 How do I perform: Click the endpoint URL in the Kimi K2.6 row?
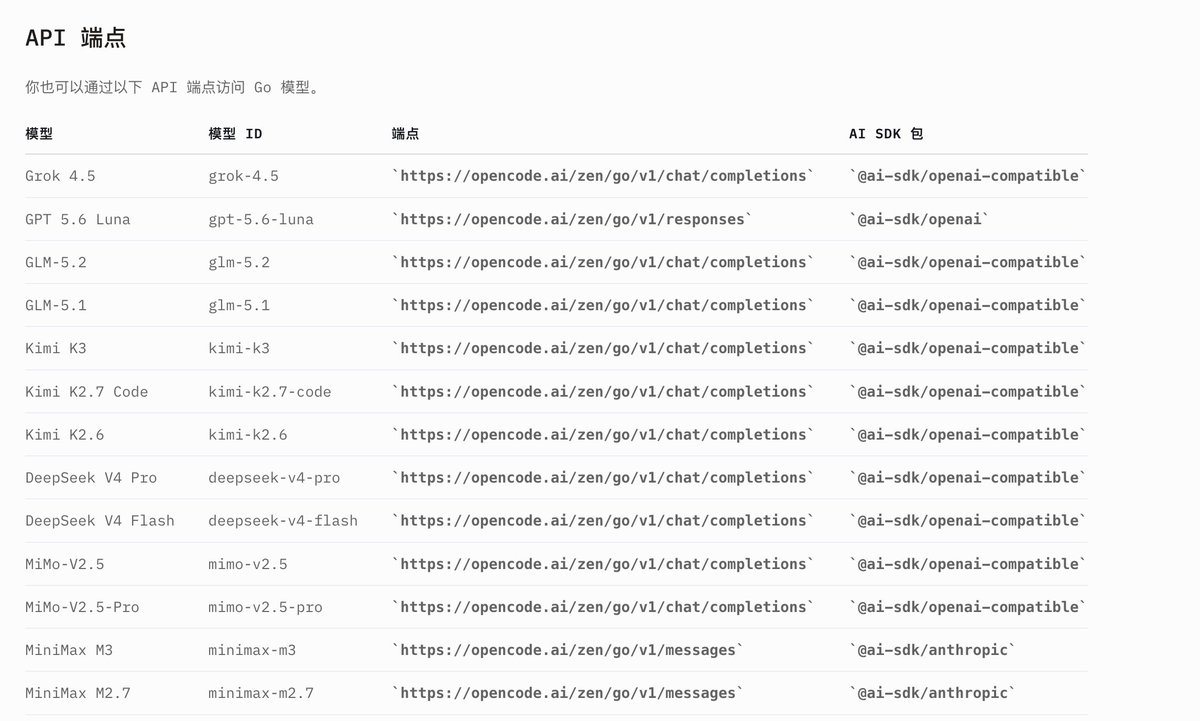[x=603, y=434]
